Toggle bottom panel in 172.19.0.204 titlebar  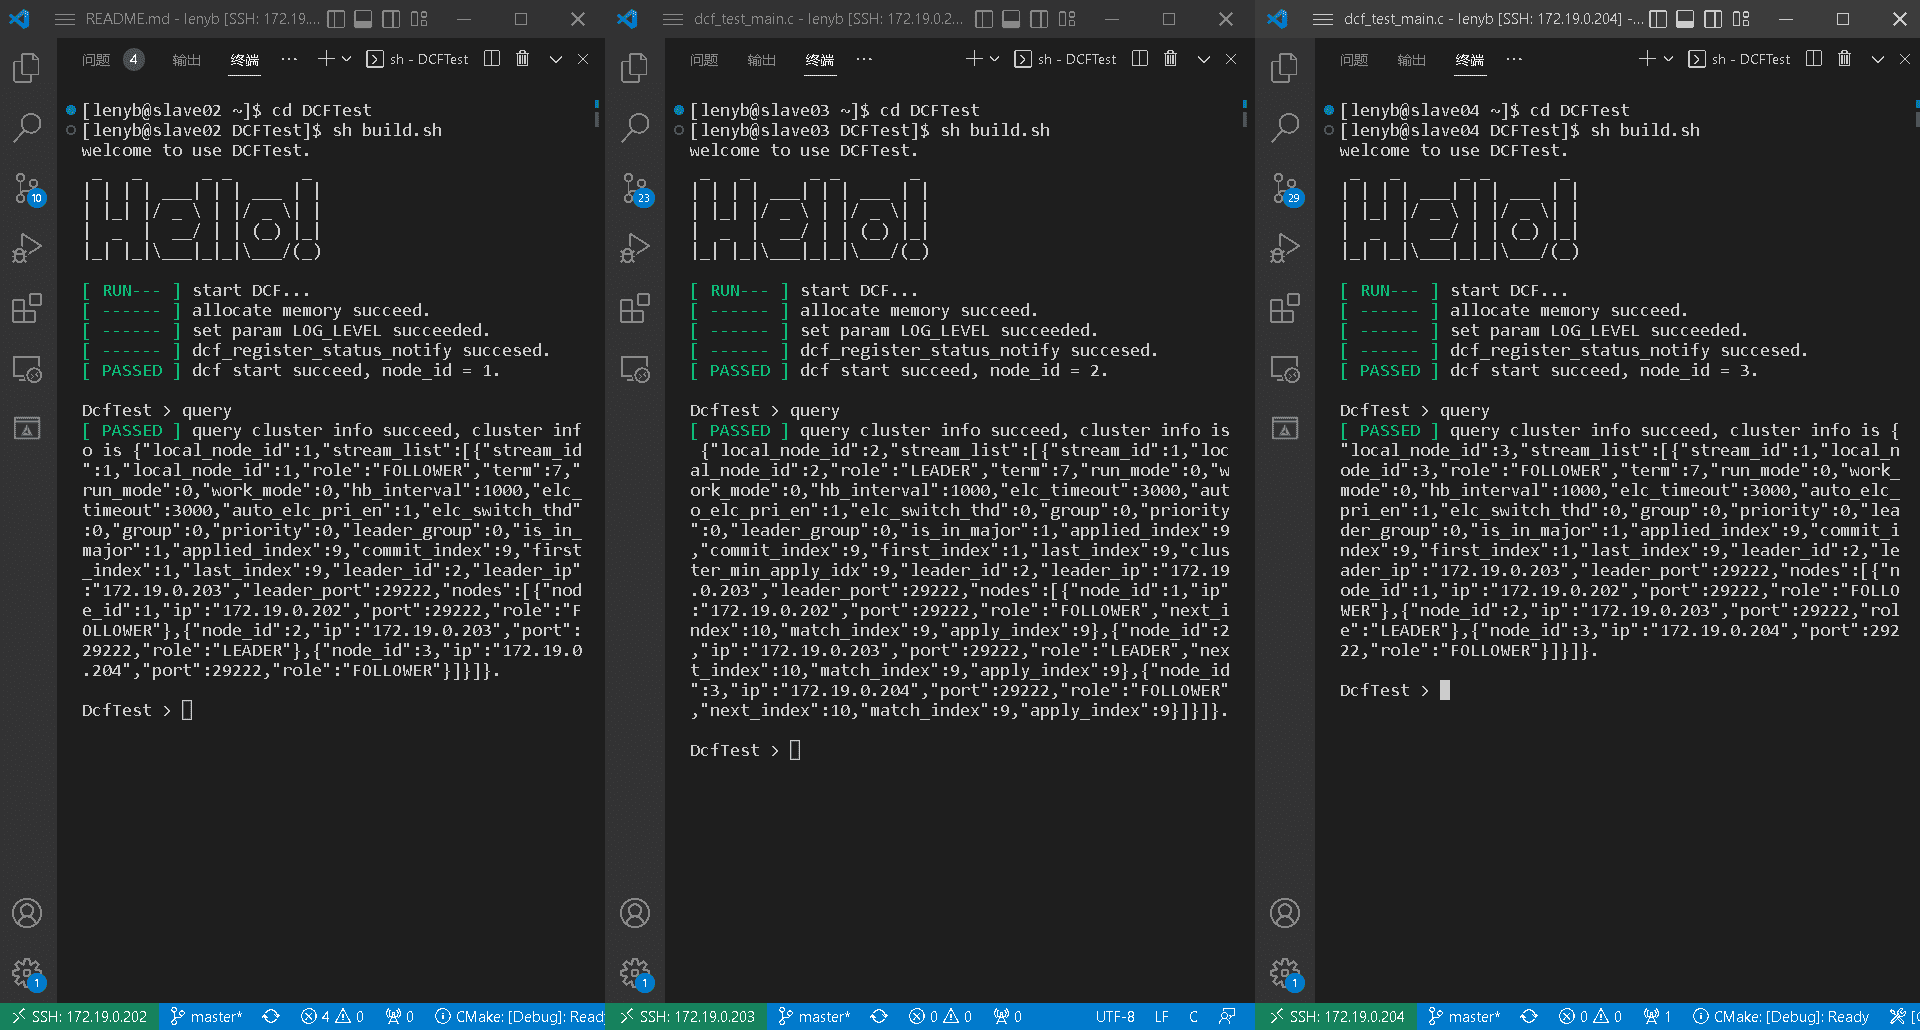1685,19
